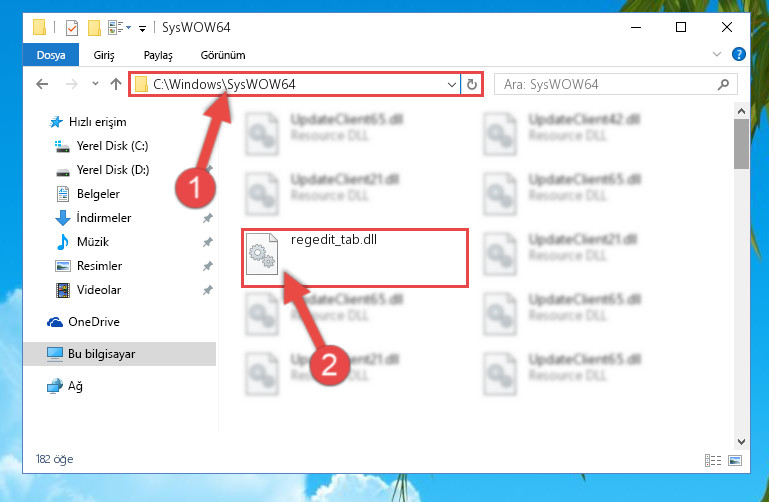This screenshot has height=502, width=769.
Task: Click the regedit_tab.dll gear file icon
Action: tap(261, 254)
